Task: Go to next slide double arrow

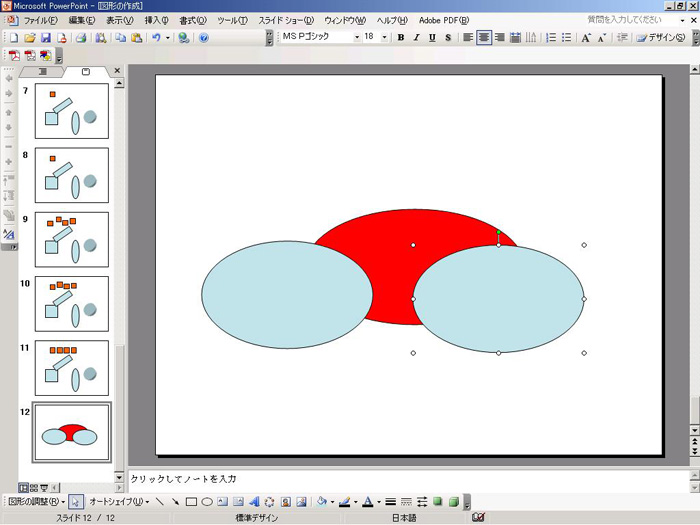Action: (695, 452)
